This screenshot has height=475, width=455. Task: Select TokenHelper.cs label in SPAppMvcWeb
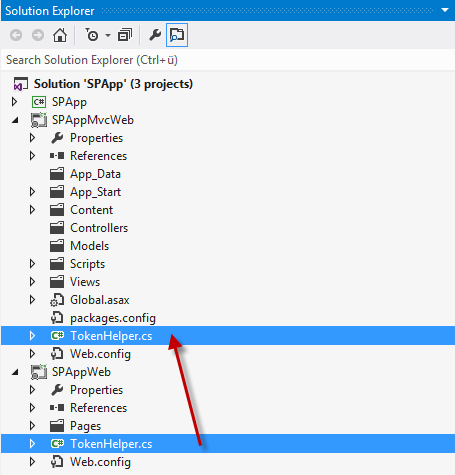111,336
